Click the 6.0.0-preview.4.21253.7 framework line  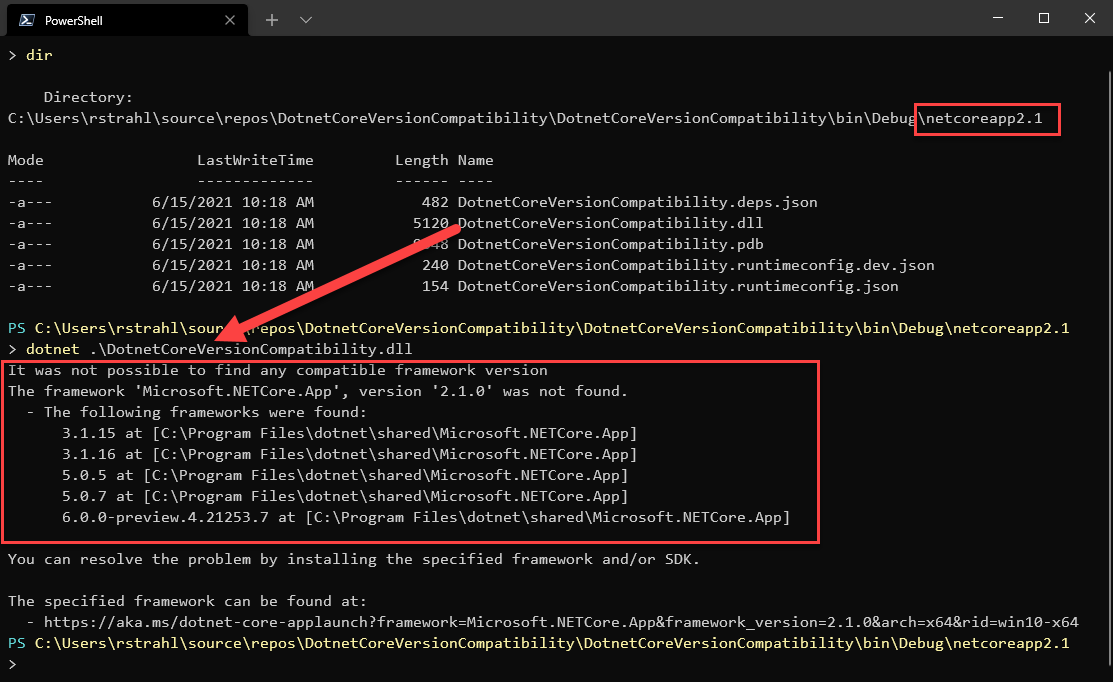[x=424, y=517]
